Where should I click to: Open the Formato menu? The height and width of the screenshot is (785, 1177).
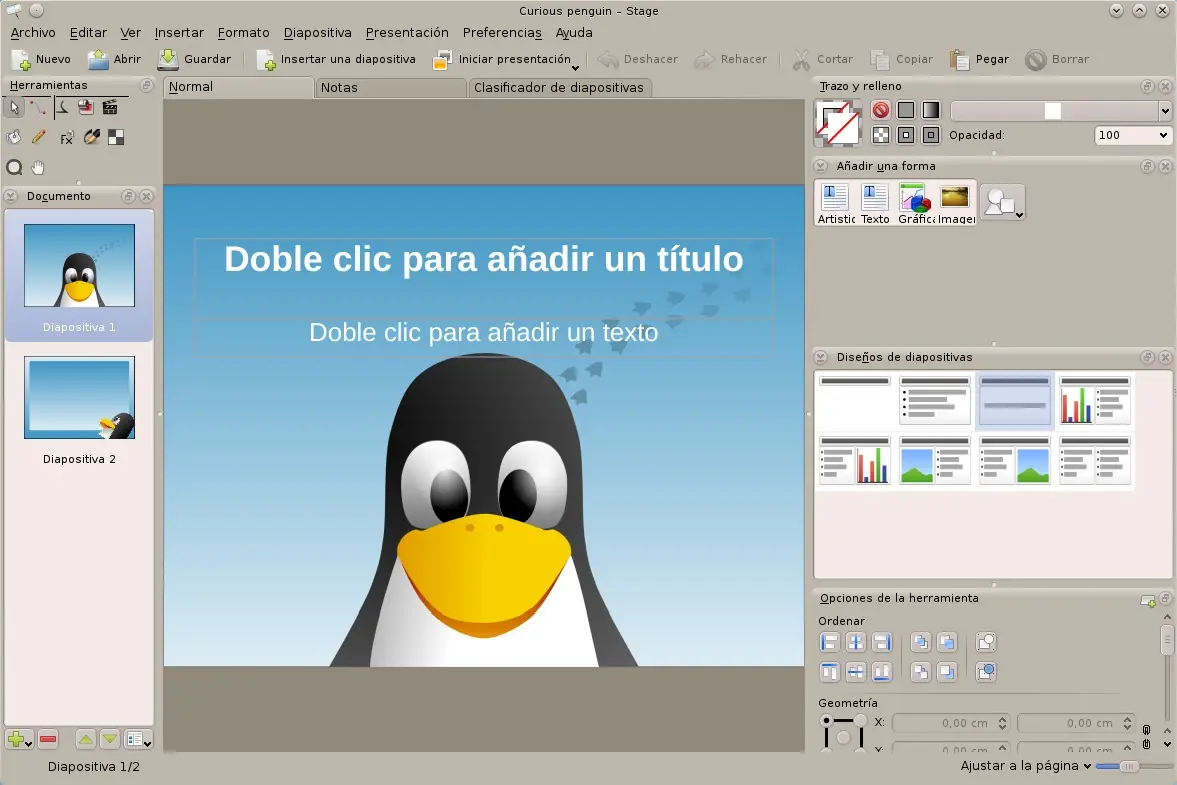coord(243,32)
